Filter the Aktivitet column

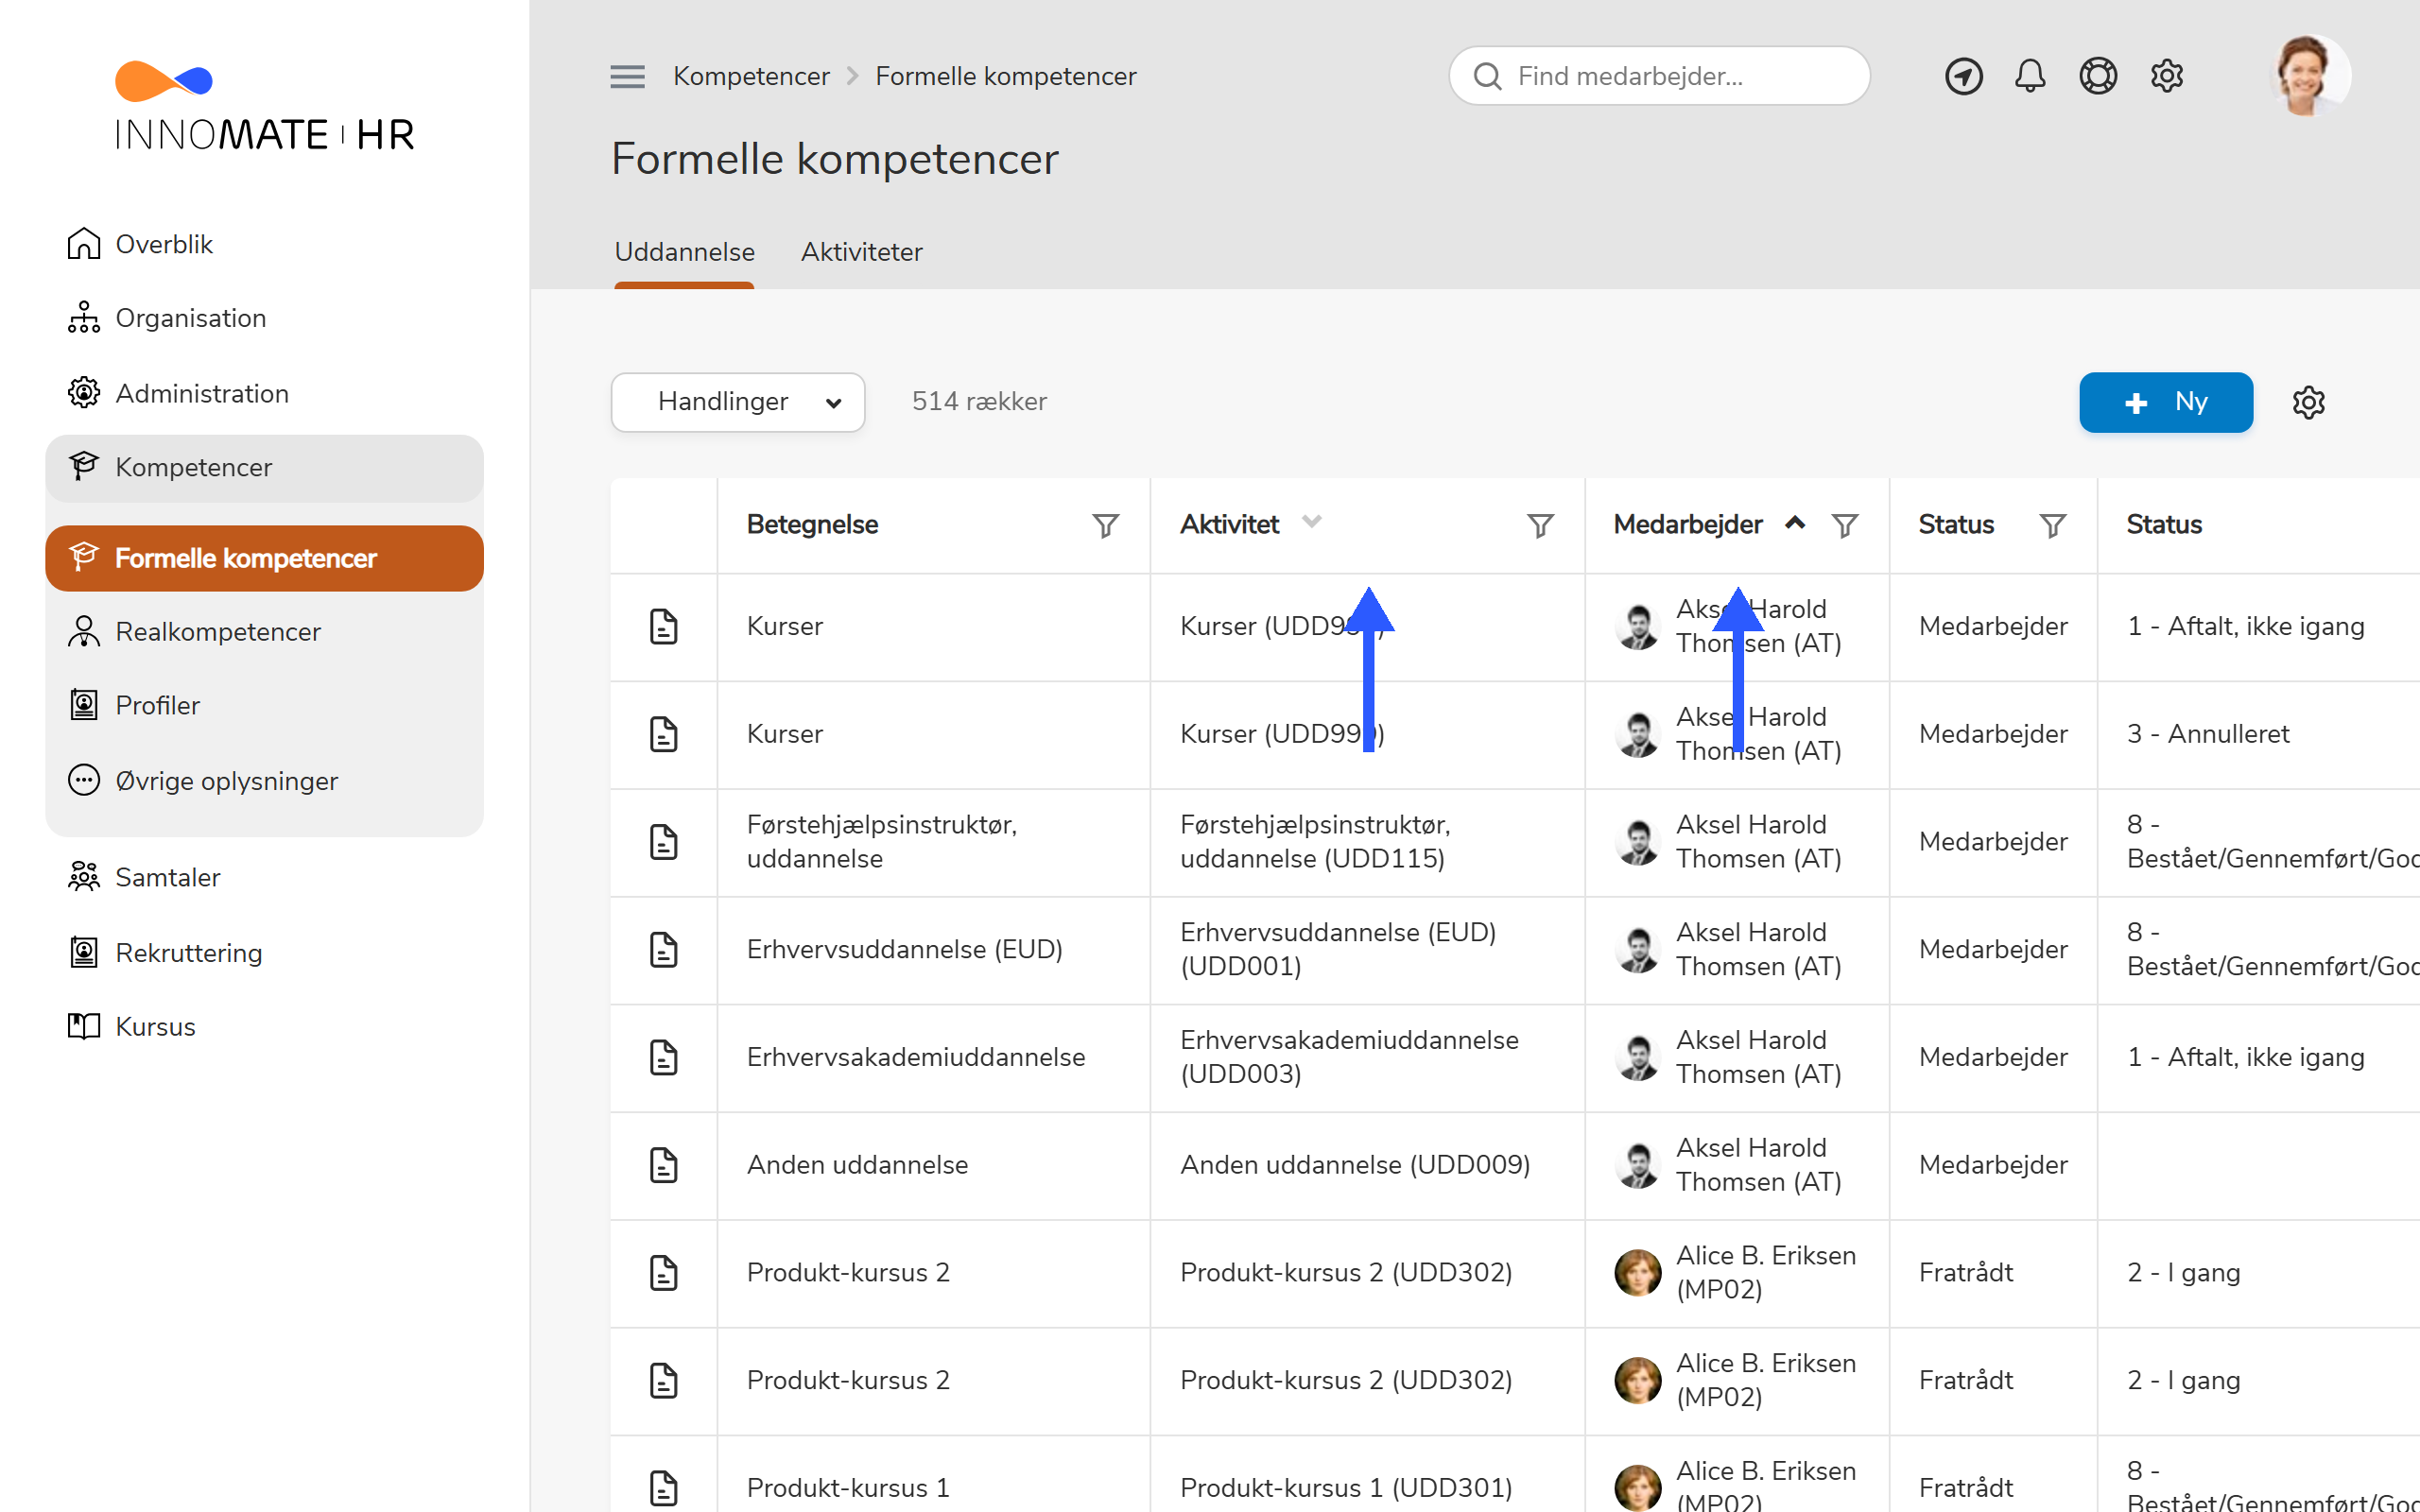pos(1540,525)
